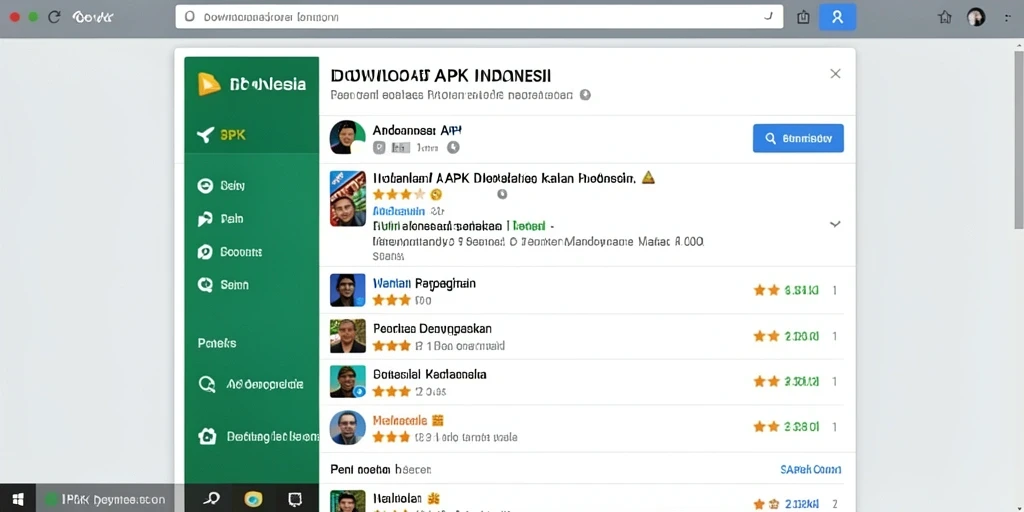Click the yellow logo in green sidebar

(x=208, y=84)
